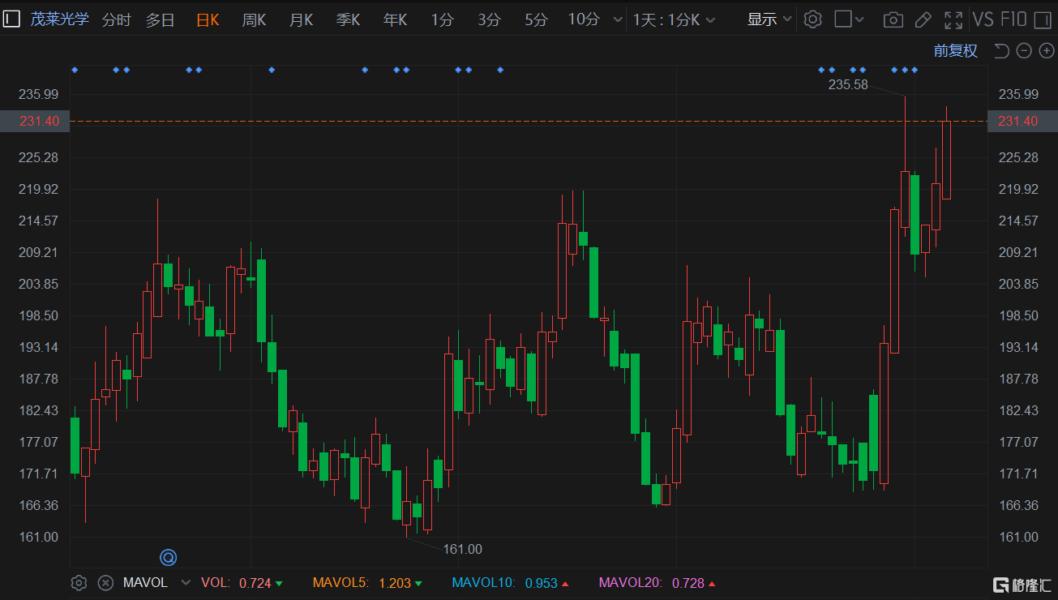This screenshot has width=1058, height=600.
Task: Switch to 分时 intraday tab
Action: coord(116,19)
